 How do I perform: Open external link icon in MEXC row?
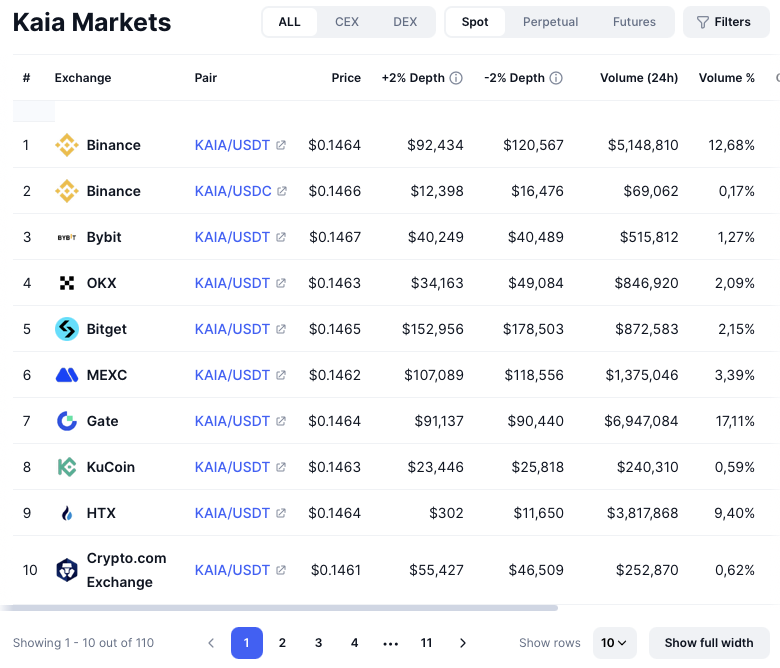pos(281,375)
